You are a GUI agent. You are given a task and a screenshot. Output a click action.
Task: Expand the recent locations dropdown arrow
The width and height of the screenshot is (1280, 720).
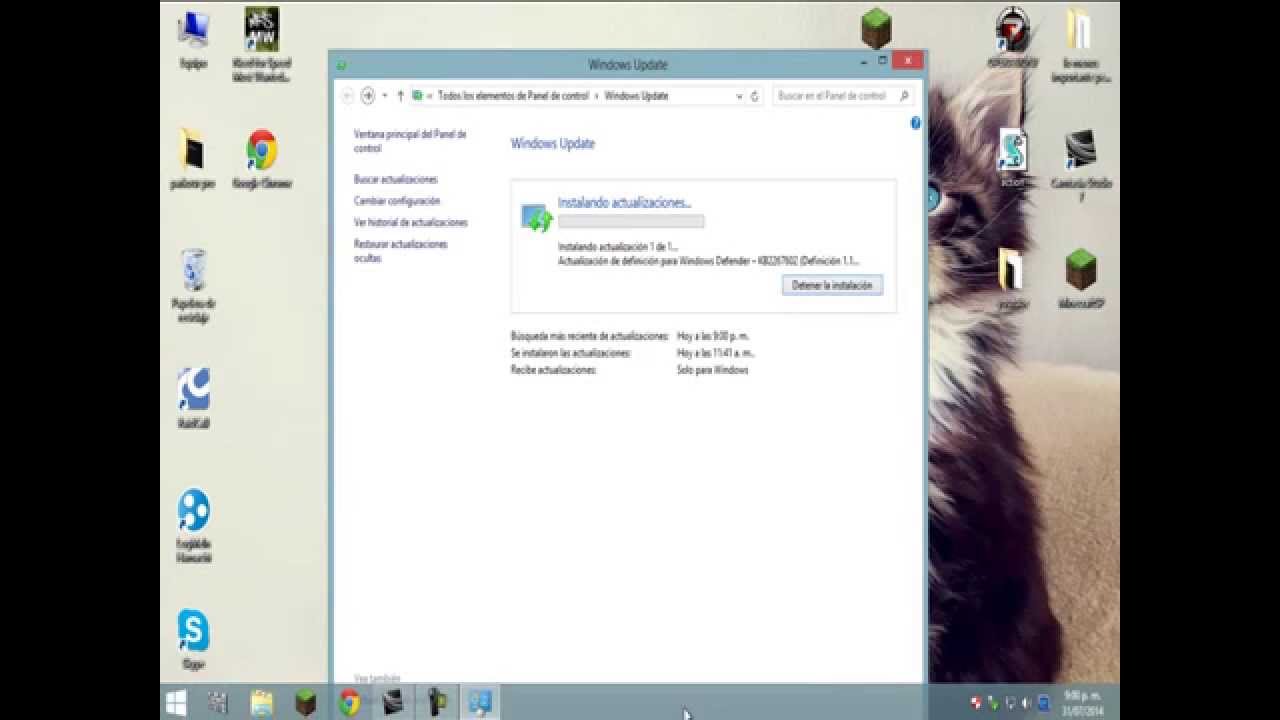385,96
